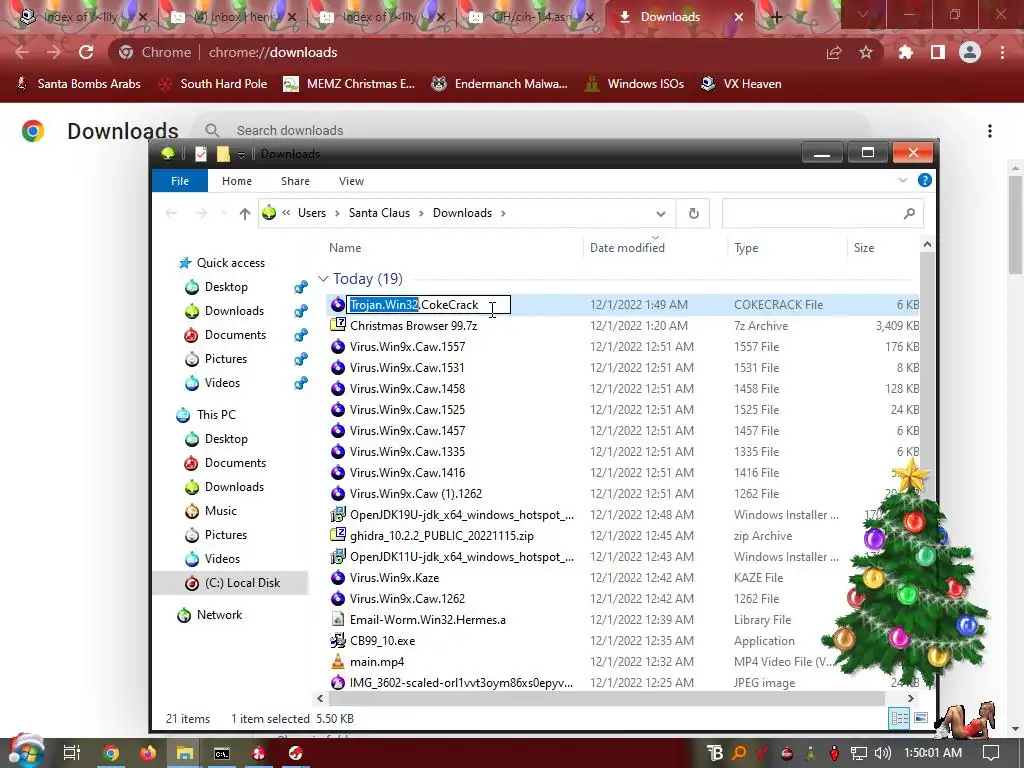Switch to large icons view layout

(921, 718)
